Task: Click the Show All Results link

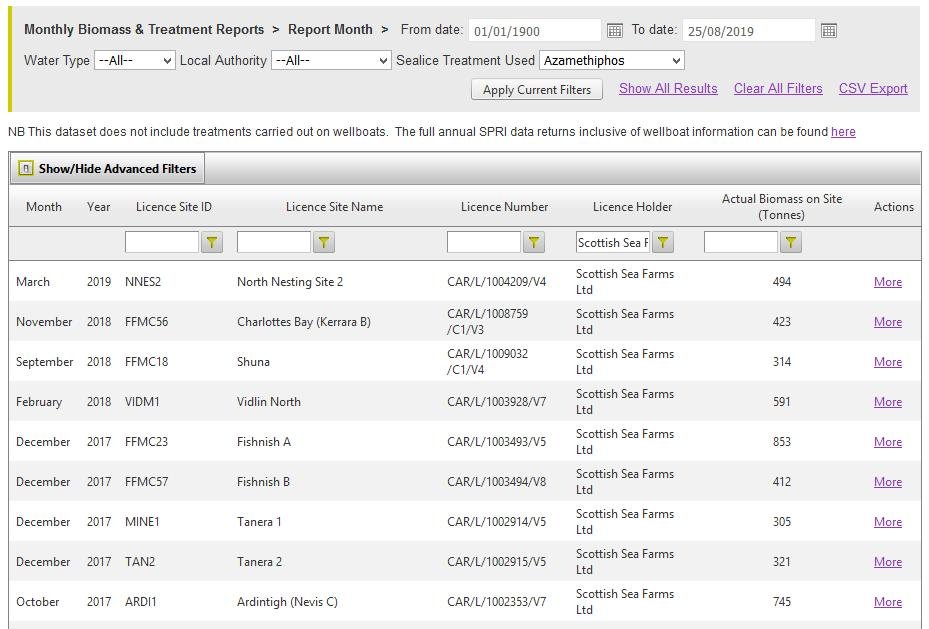Action: [668, 89]
